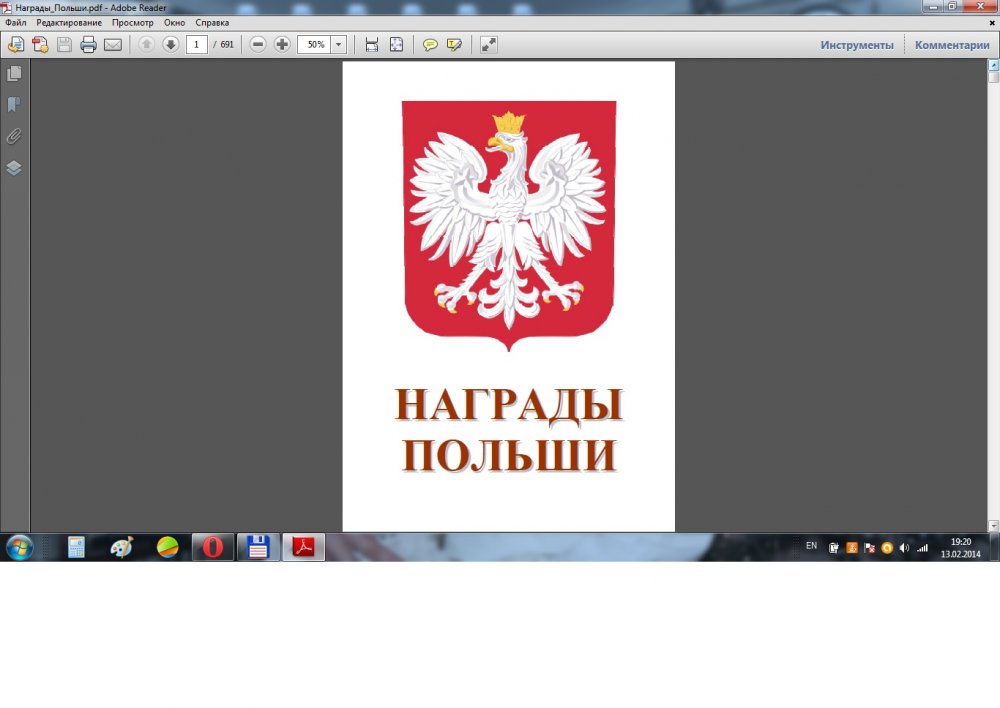Open the Windows Start menu orb
The height and width of the screenshot is (708, 1000).
(19, 548)
